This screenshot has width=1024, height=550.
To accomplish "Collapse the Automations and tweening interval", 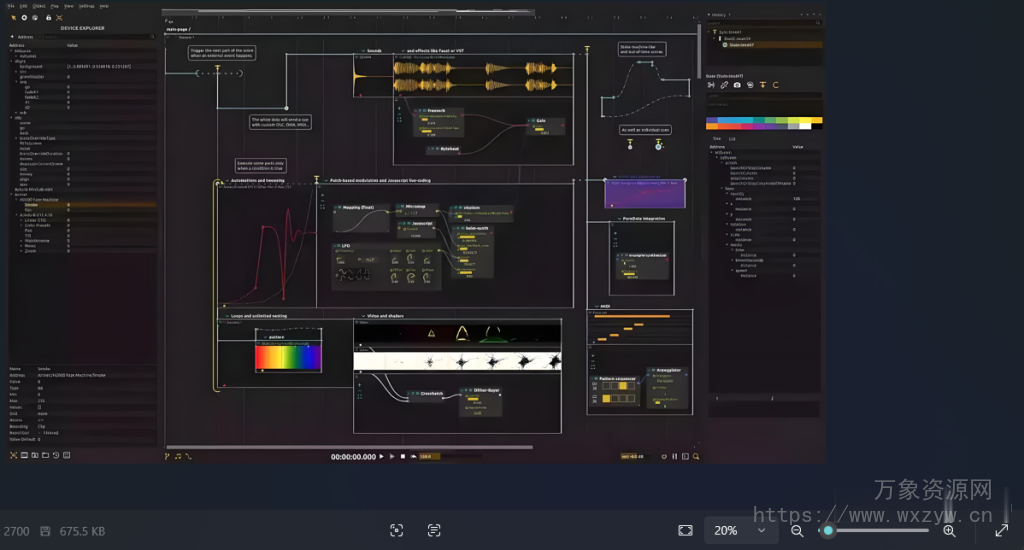I will [227, 180].
